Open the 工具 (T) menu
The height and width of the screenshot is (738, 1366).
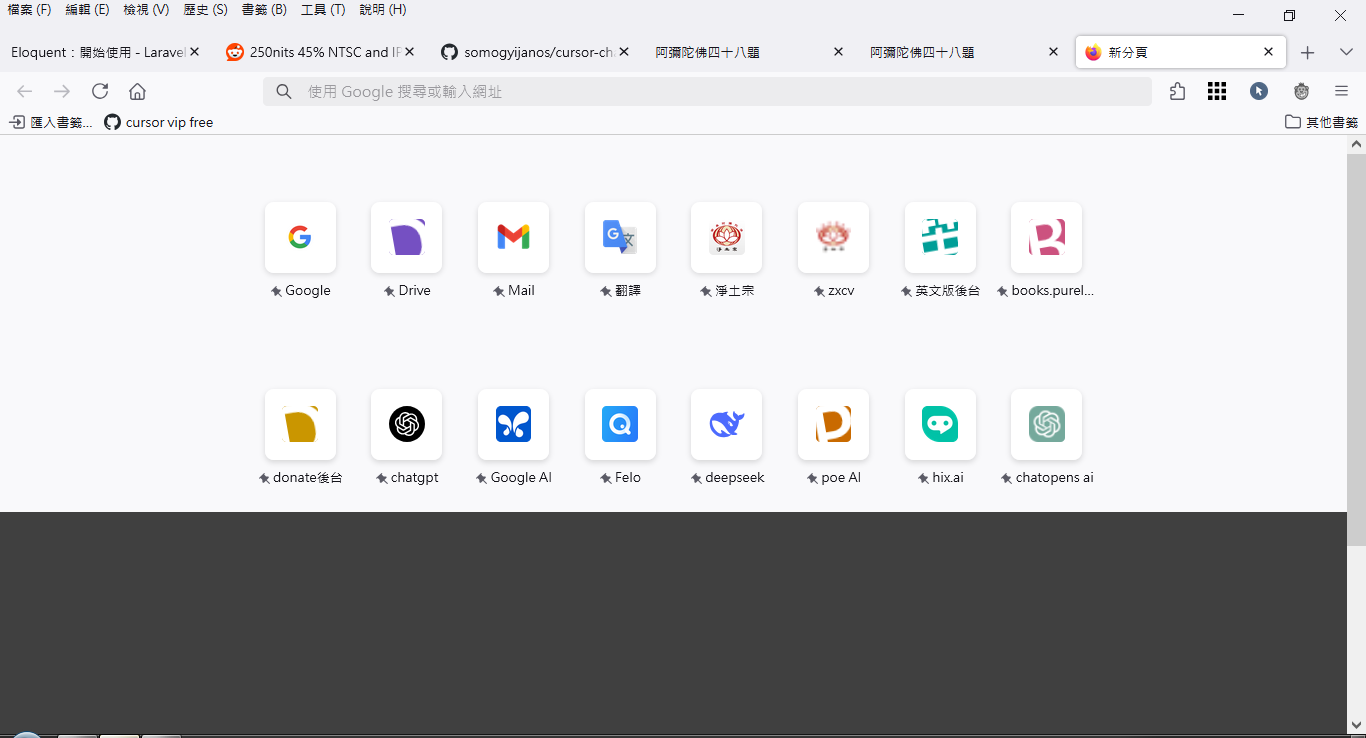point(323,10)
